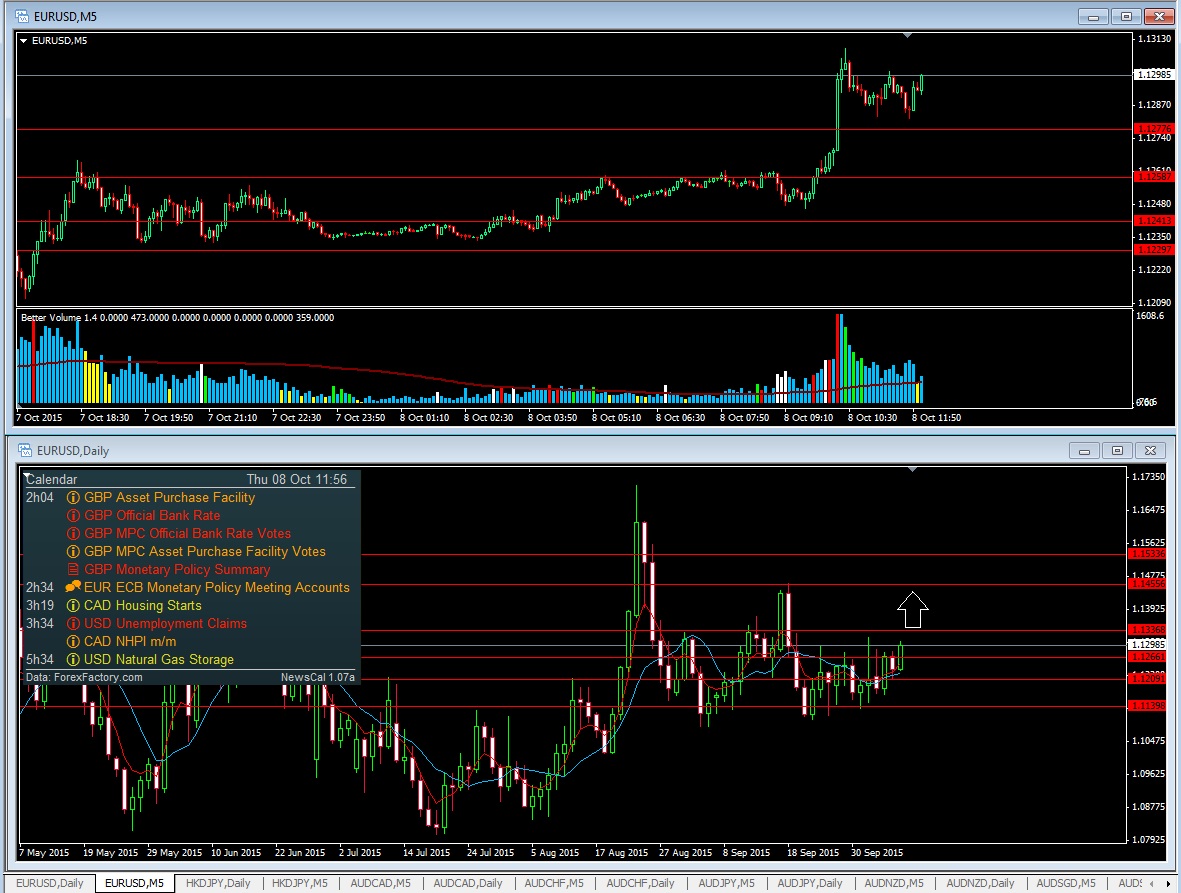Click the Better Volume 1.4 indicator label

click(177, 318)
